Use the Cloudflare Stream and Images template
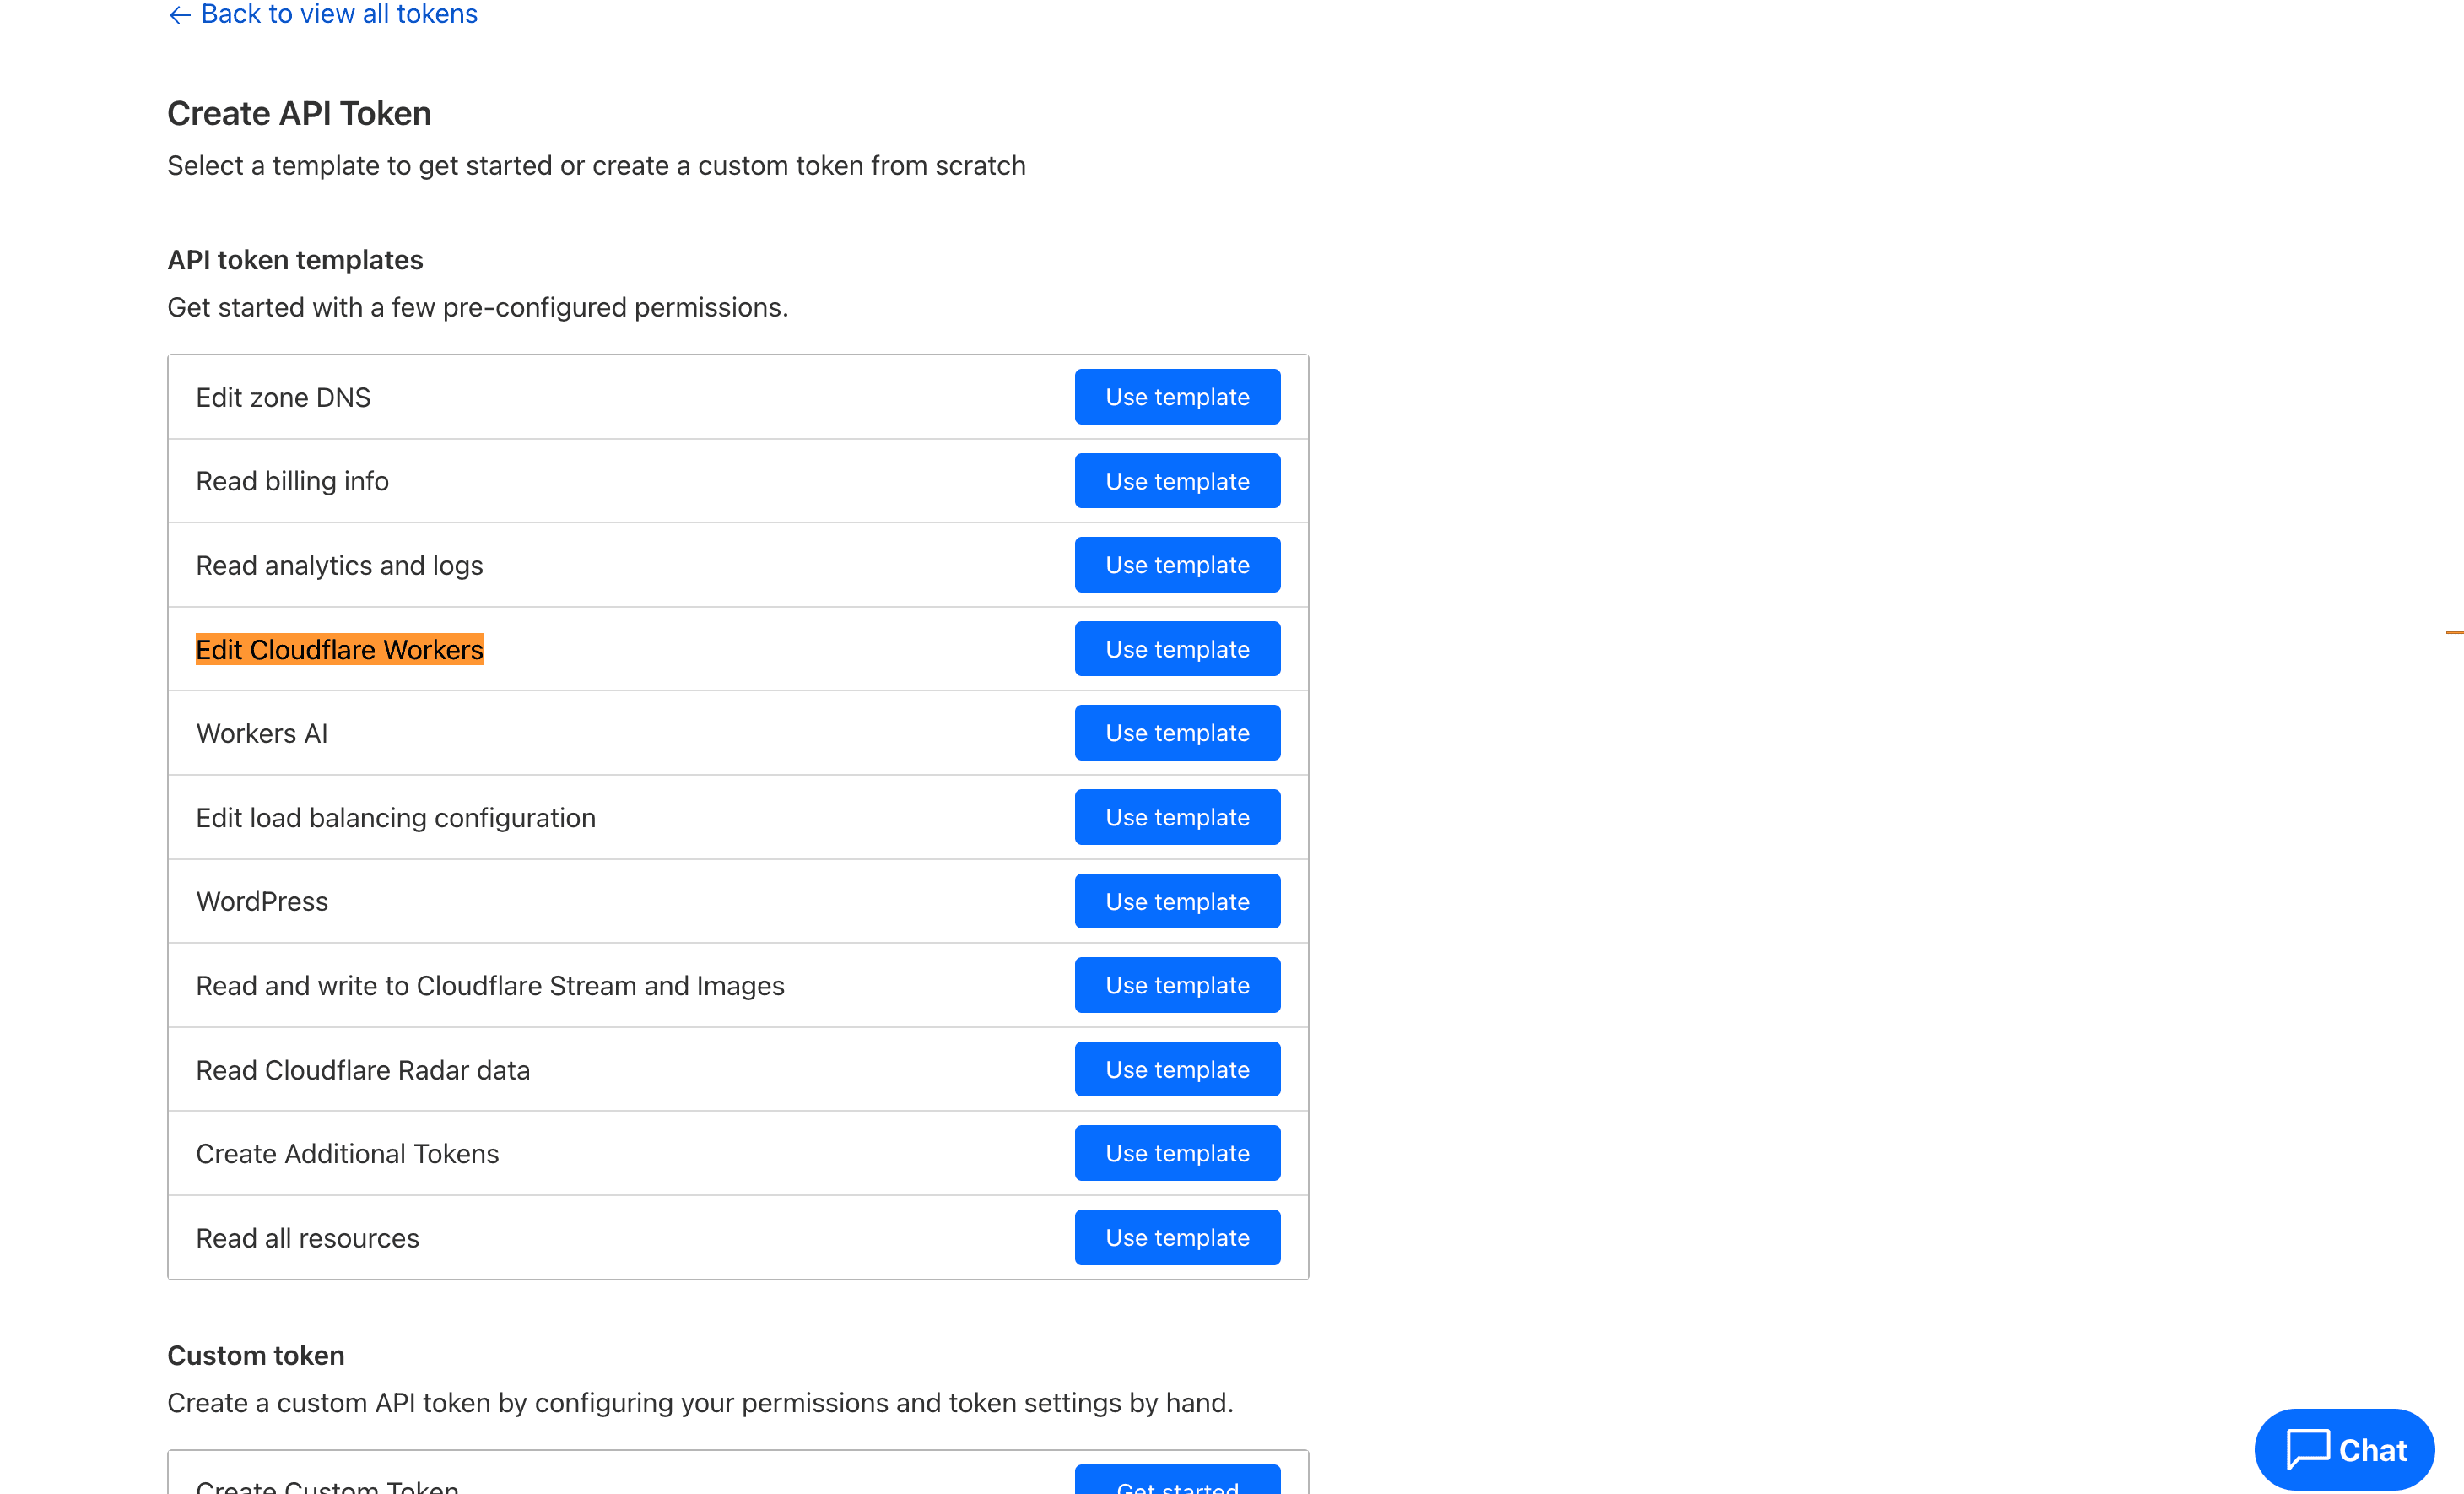This screenshot has width=2464, height=1494. [1177, 984]
